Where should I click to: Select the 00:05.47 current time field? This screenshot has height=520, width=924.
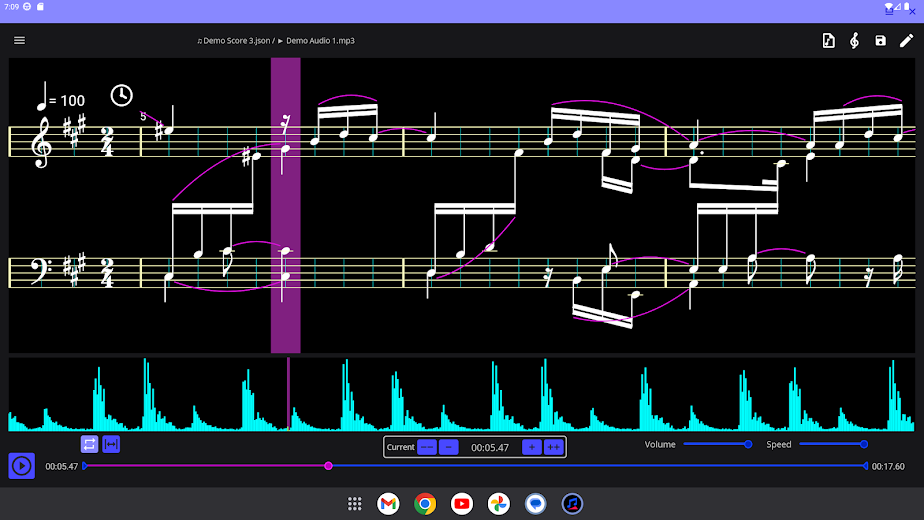[490, 447]
